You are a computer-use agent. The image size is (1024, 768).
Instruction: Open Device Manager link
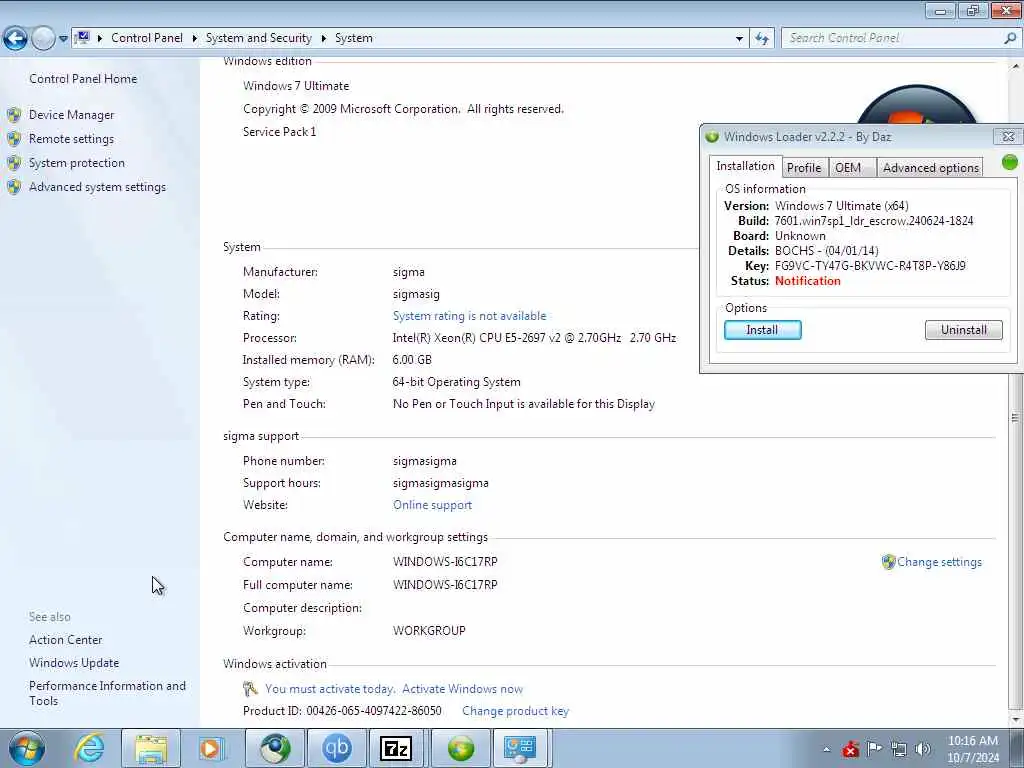[x=71, y=115]
